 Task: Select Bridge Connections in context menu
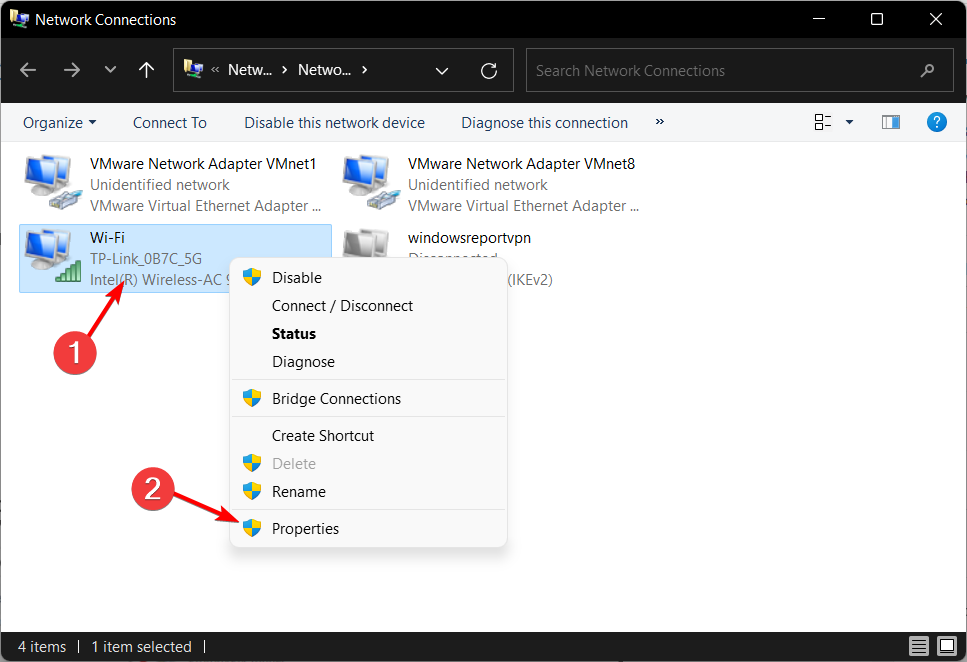pos(336,398)
